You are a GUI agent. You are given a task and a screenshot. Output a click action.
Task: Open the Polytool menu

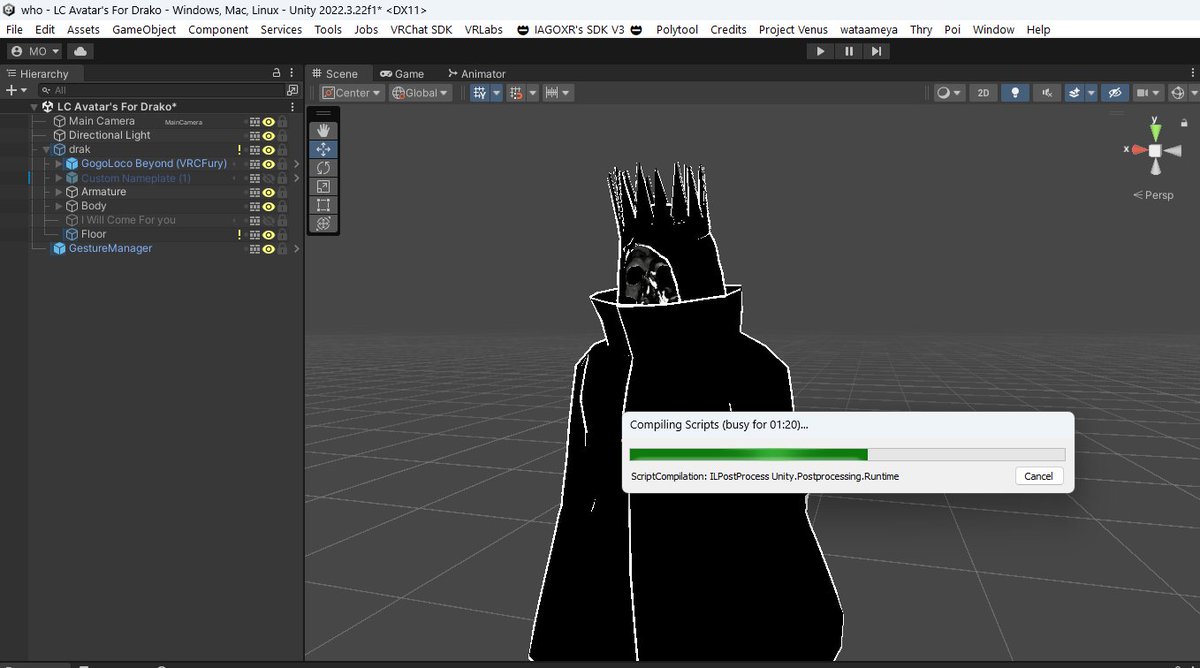tap(677, 29)
